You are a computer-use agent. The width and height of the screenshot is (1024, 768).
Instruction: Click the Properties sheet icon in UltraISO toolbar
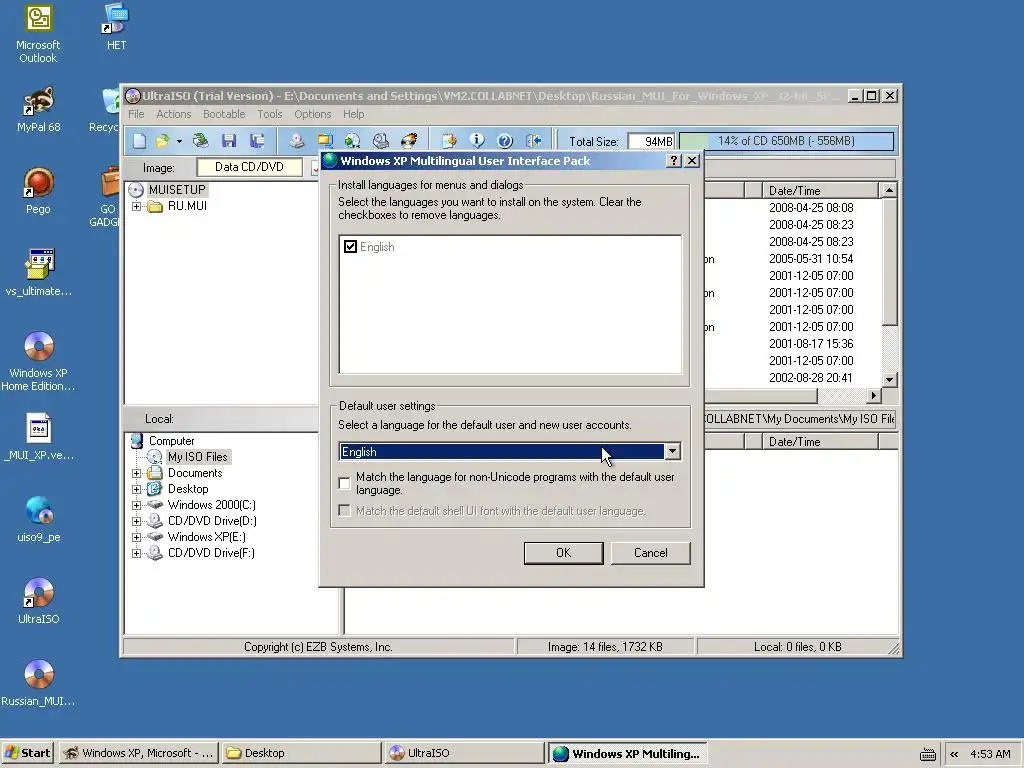[449, 140]
